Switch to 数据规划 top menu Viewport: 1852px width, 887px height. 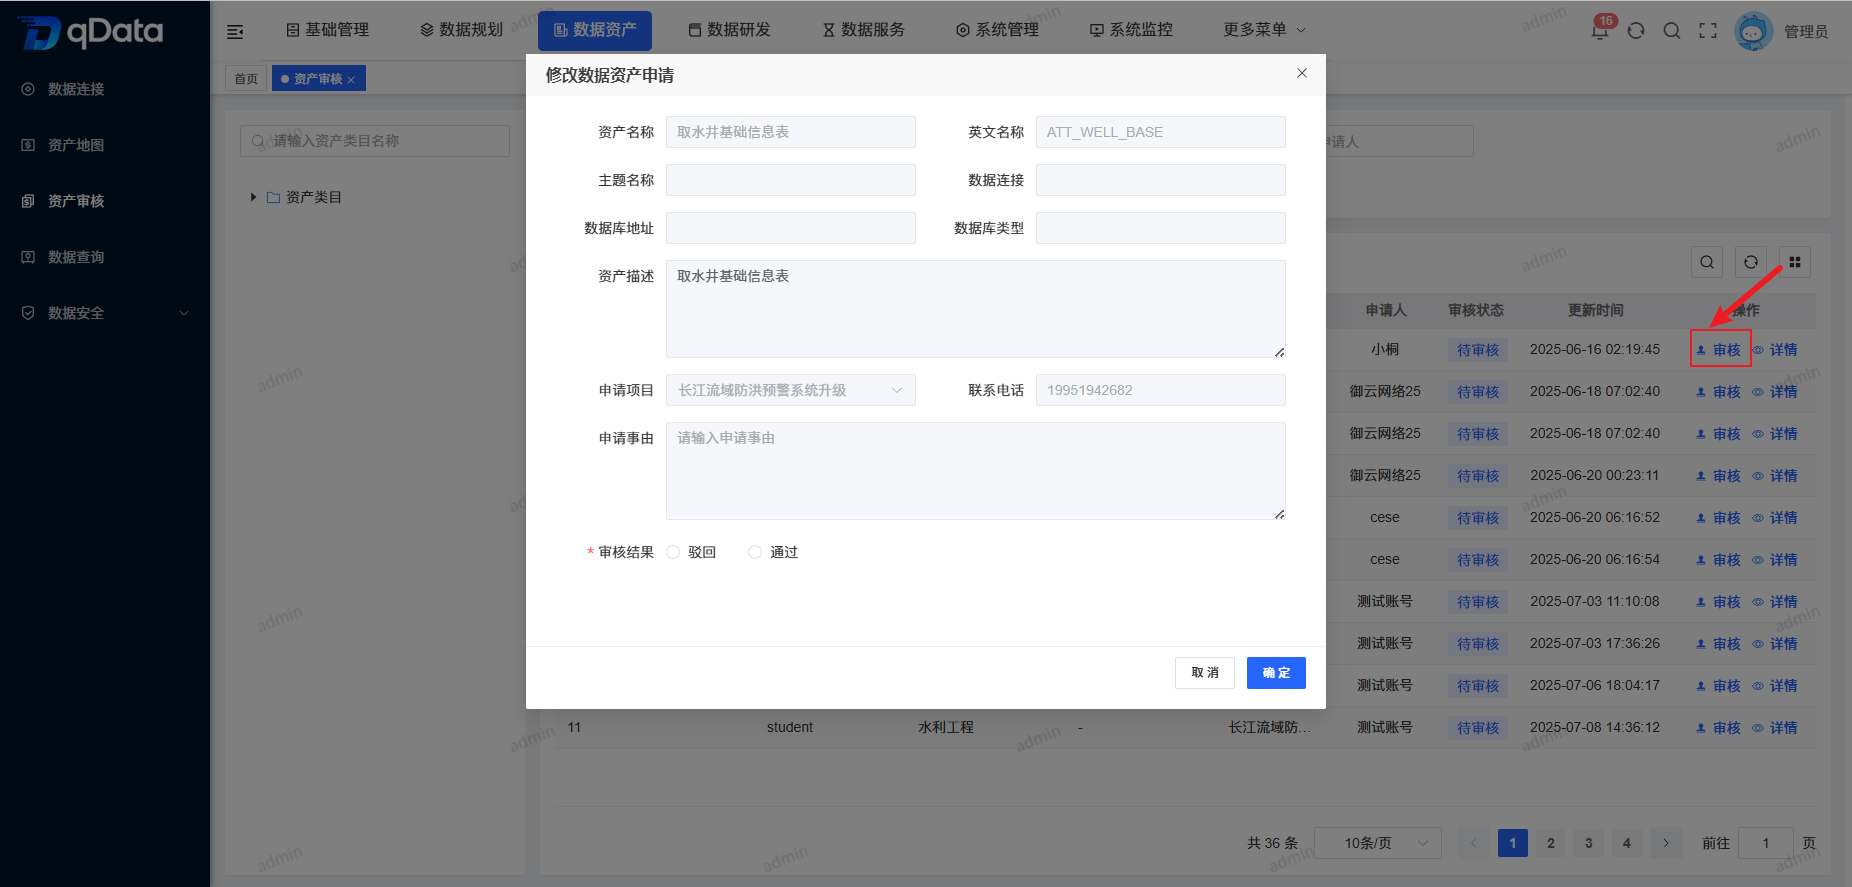tap(461, 30)
